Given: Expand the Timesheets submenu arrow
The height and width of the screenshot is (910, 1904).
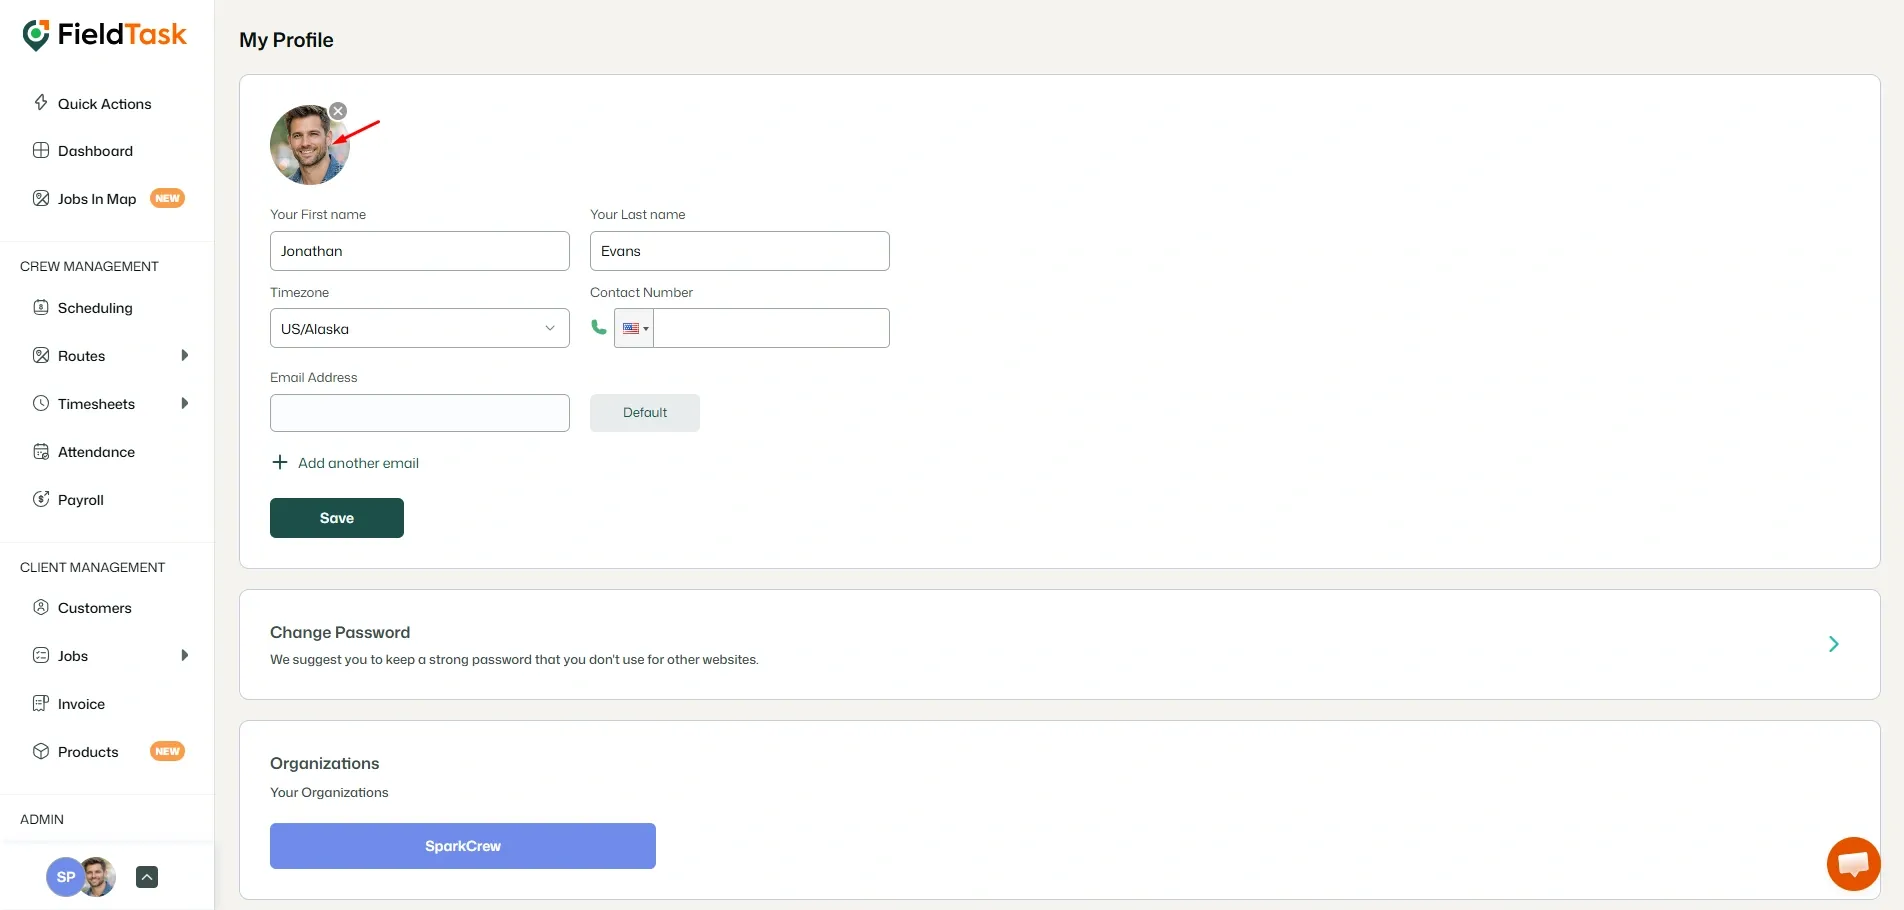Looking at the screenshot, I should (x=184, y=403).
